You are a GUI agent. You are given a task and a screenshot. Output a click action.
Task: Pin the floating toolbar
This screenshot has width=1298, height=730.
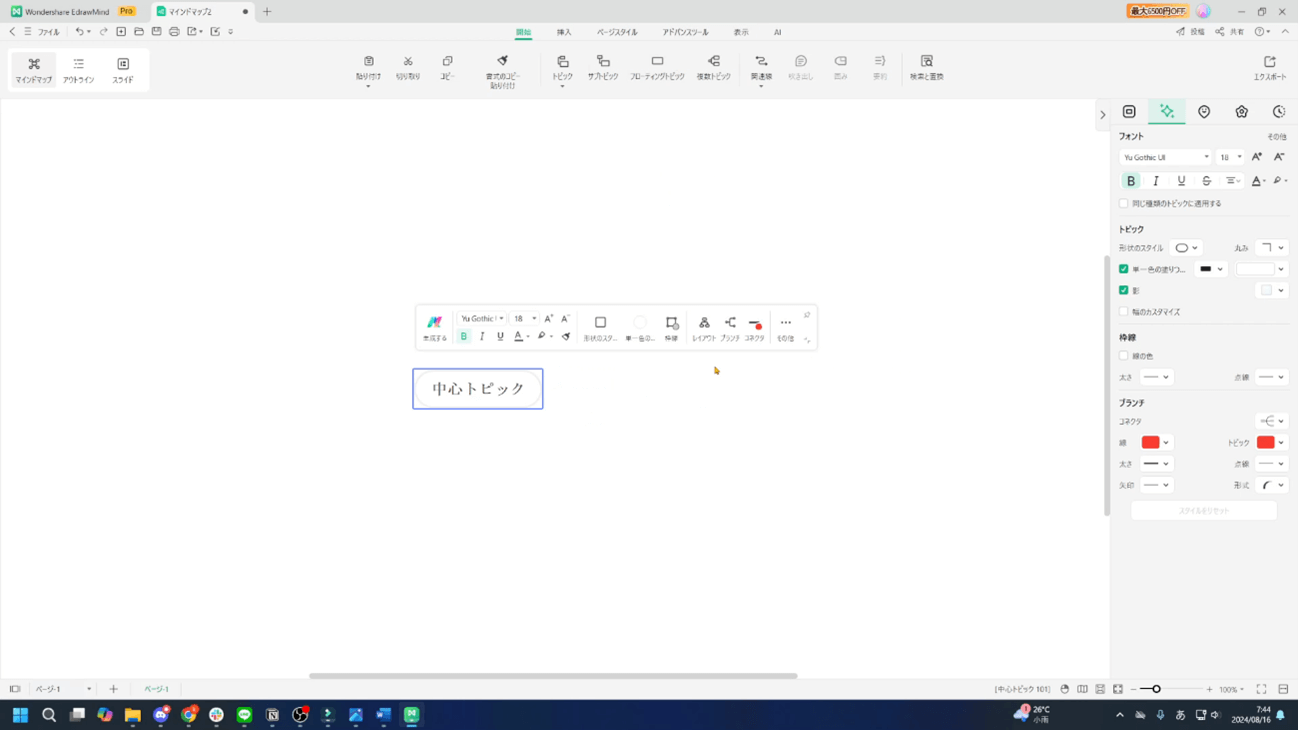(807, 315)
